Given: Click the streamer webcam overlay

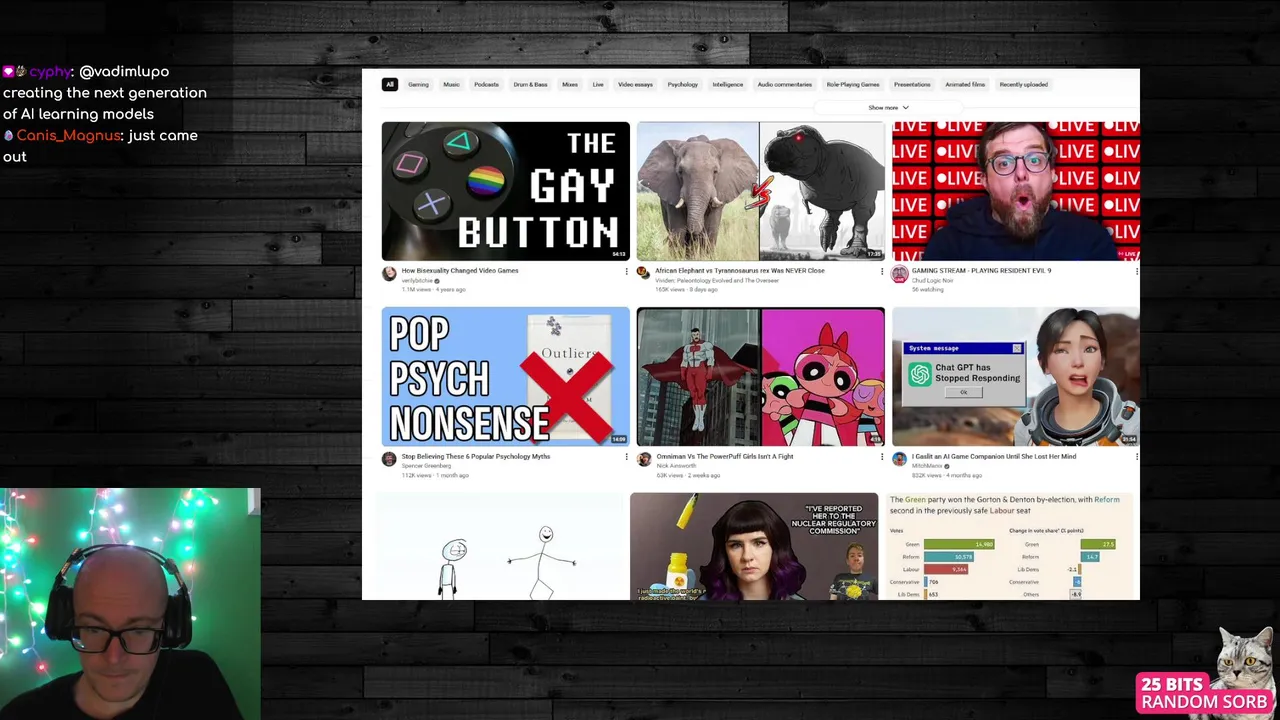Looking at the screenshot, I should [130, 604].
